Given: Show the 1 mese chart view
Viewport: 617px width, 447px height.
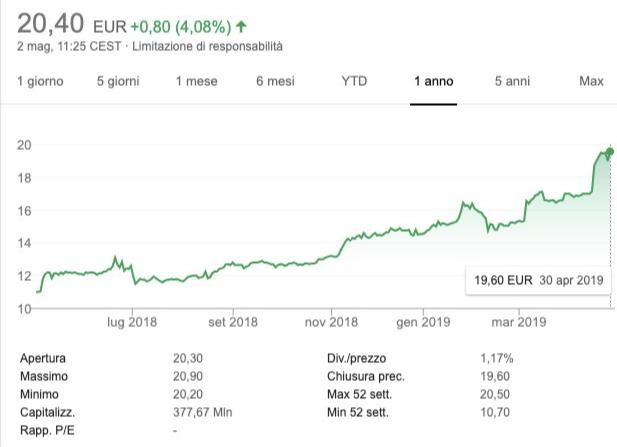Looking at the screenshot, I should coord(196,81).
